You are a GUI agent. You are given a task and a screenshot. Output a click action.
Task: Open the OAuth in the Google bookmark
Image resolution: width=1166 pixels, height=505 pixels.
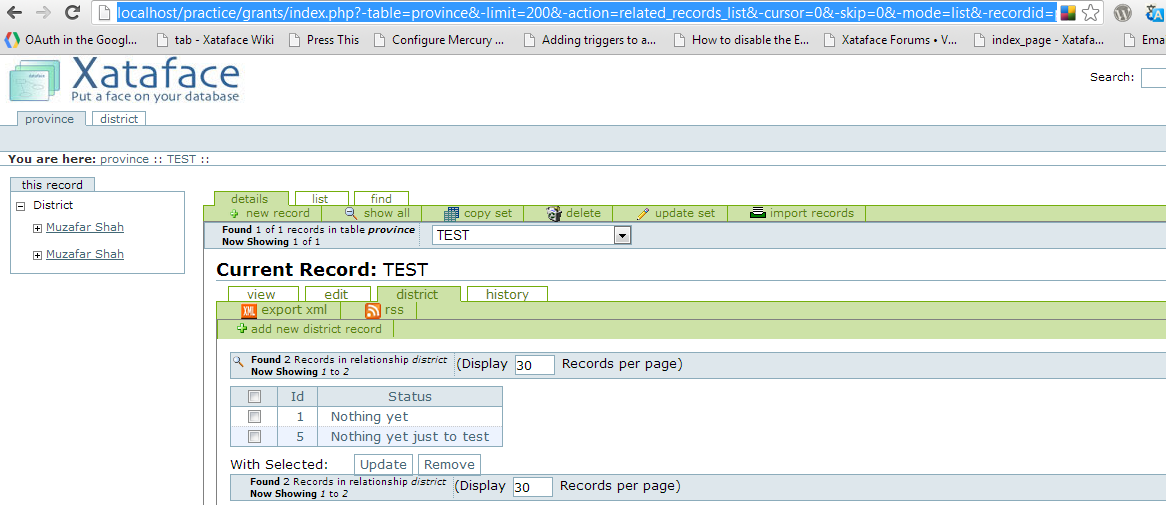(71, 40)
